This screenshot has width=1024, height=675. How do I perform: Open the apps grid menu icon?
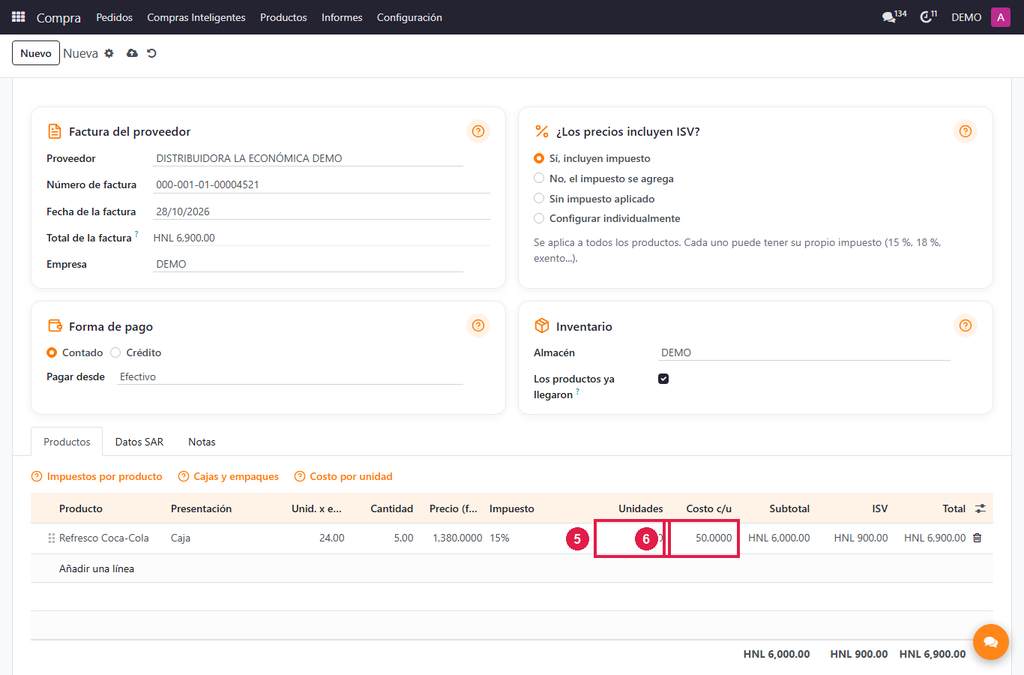pyautogui.click(x=18, y=17)
